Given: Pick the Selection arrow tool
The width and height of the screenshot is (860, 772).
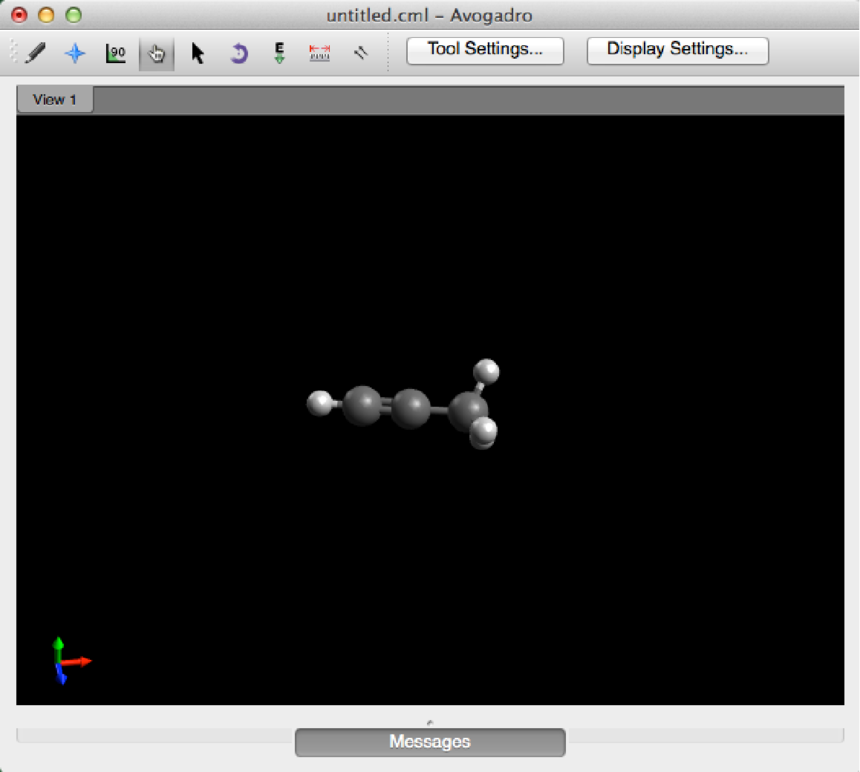Looking at the screenshot, I should [x=198, y=53].
